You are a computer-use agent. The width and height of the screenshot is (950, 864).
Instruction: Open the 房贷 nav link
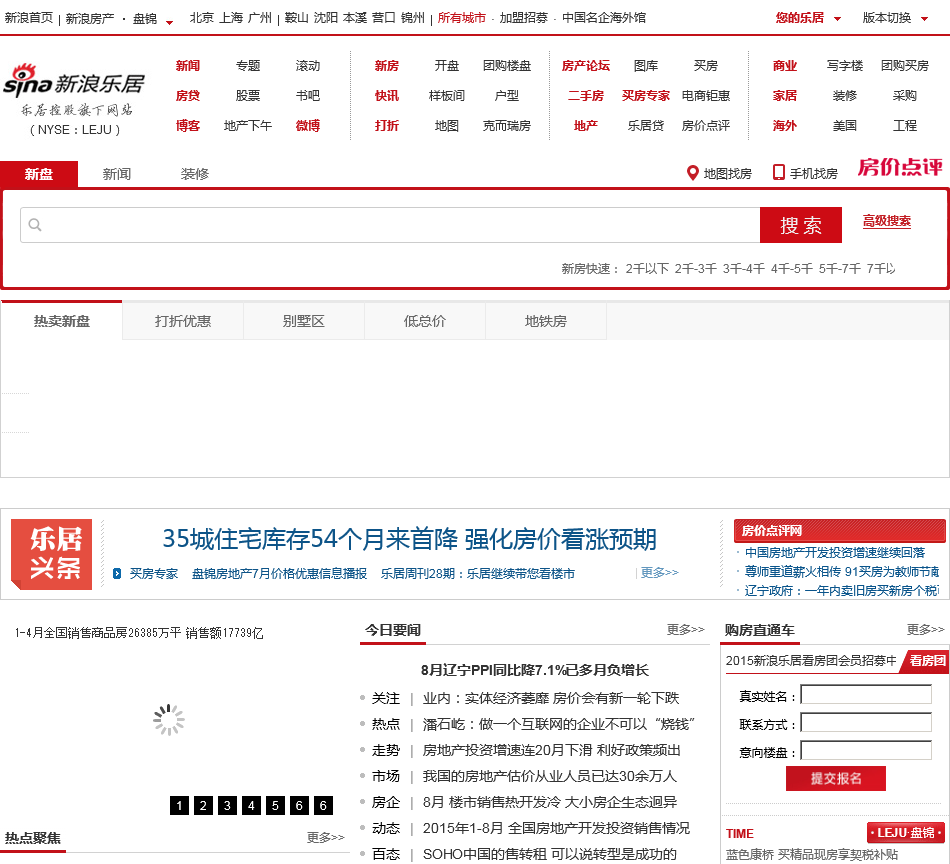188,96
